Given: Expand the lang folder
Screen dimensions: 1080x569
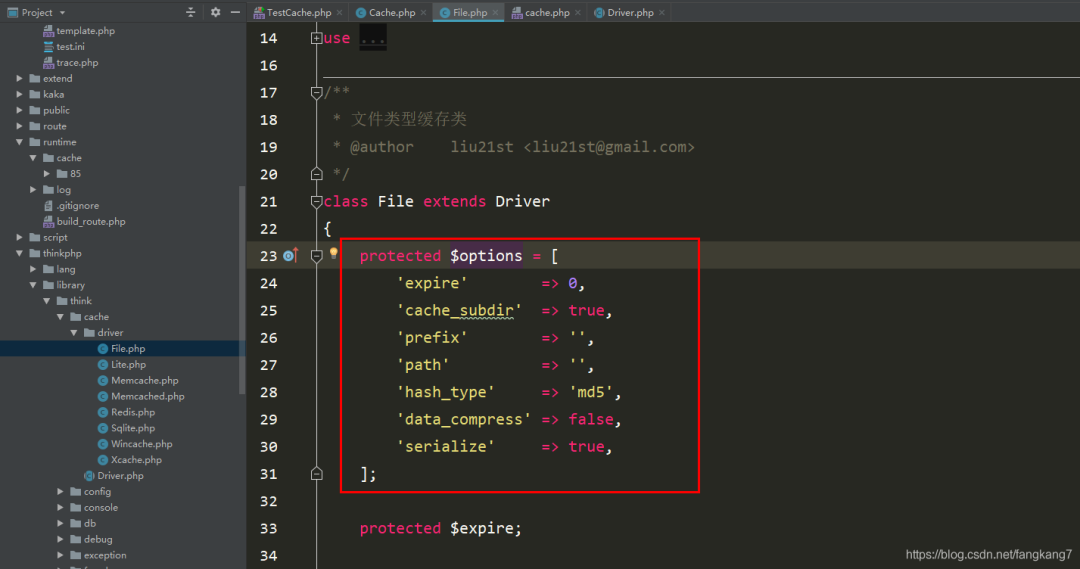Looking at the screenshot, I should click(33, 269).
